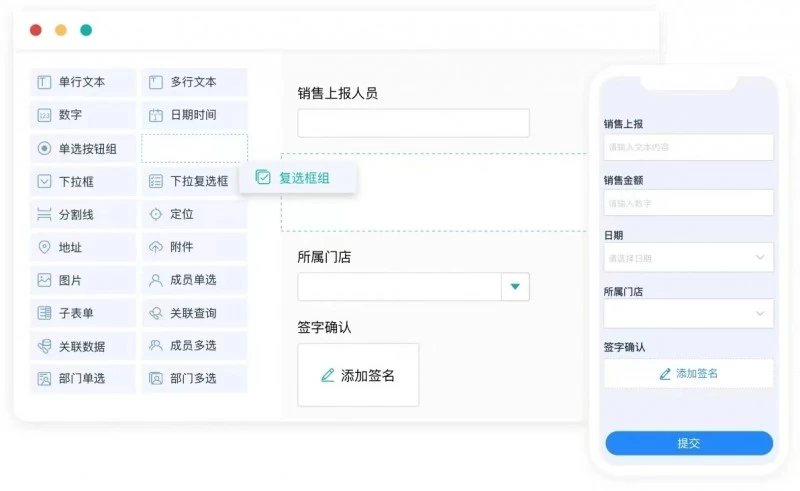Choose the 关联查询 component entry
Viewport: 800px width, 491px height.
click(194, 313)
